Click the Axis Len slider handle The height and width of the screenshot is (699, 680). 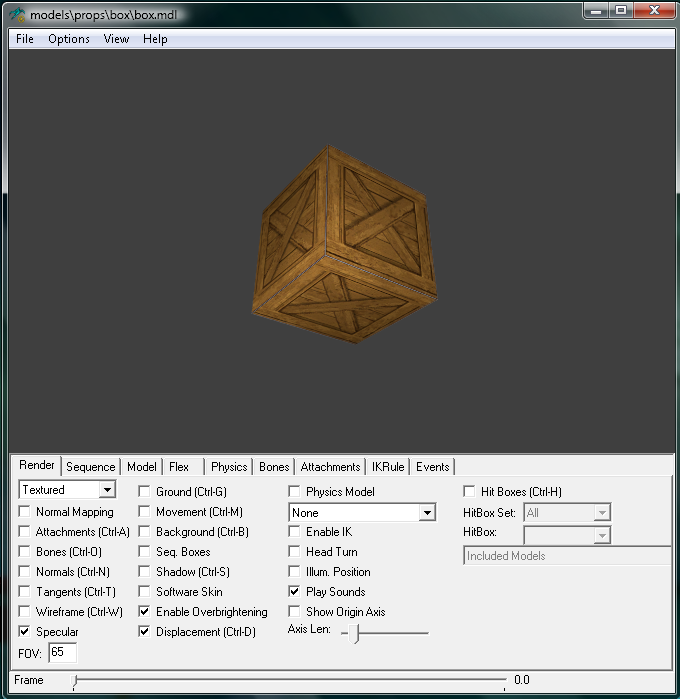pos(355,632)
